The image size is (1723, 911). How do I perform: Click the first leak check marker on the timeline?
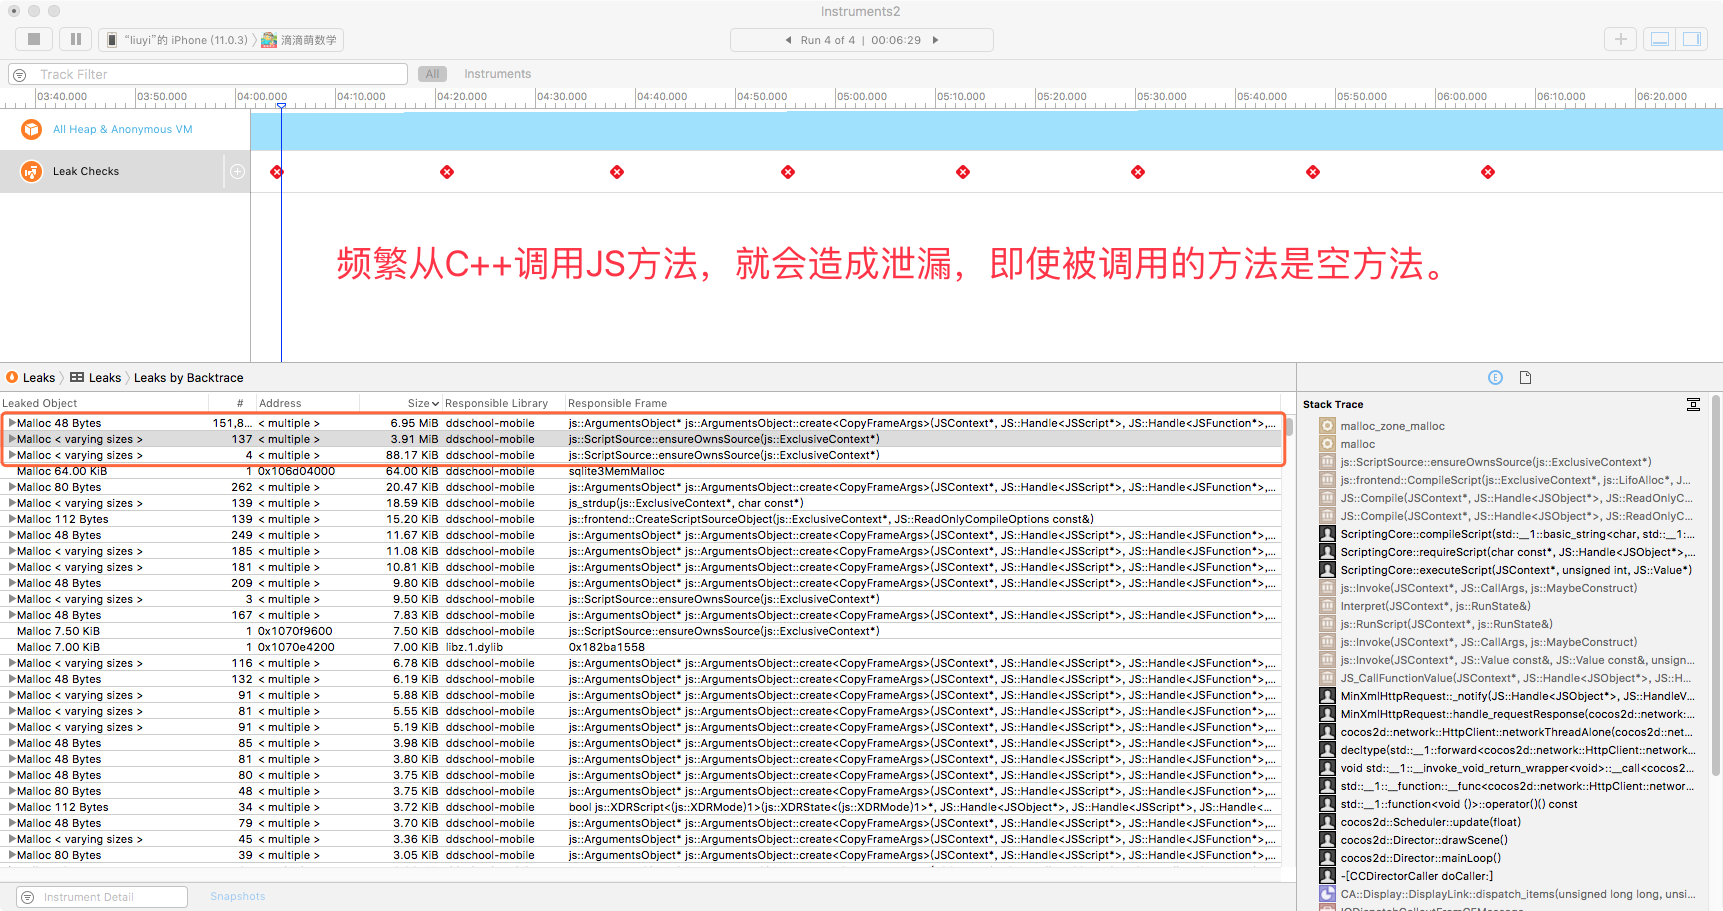point(277,172)
